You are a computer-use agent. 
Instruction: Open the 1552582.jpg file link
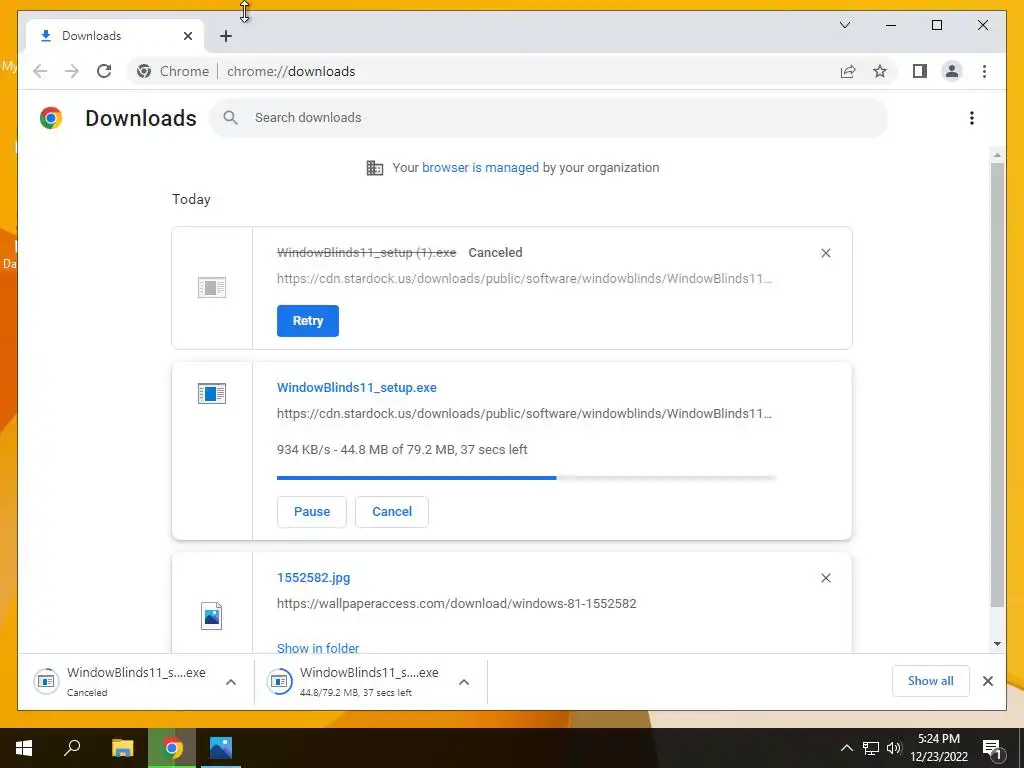click(x=313, y=577)
